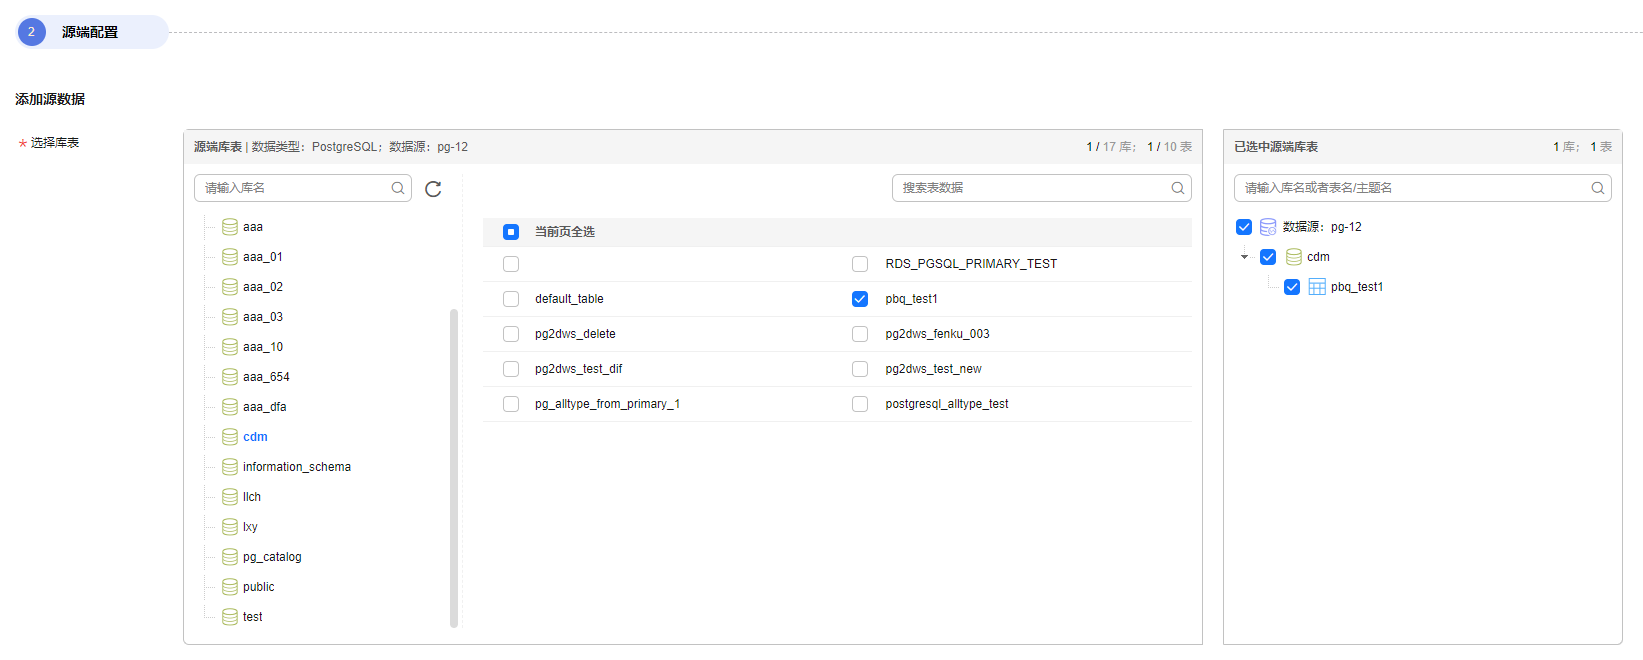Click the magnifier icon in table search box
1643x660 pixels.
pyautogui.click(x=1178, y=188)
